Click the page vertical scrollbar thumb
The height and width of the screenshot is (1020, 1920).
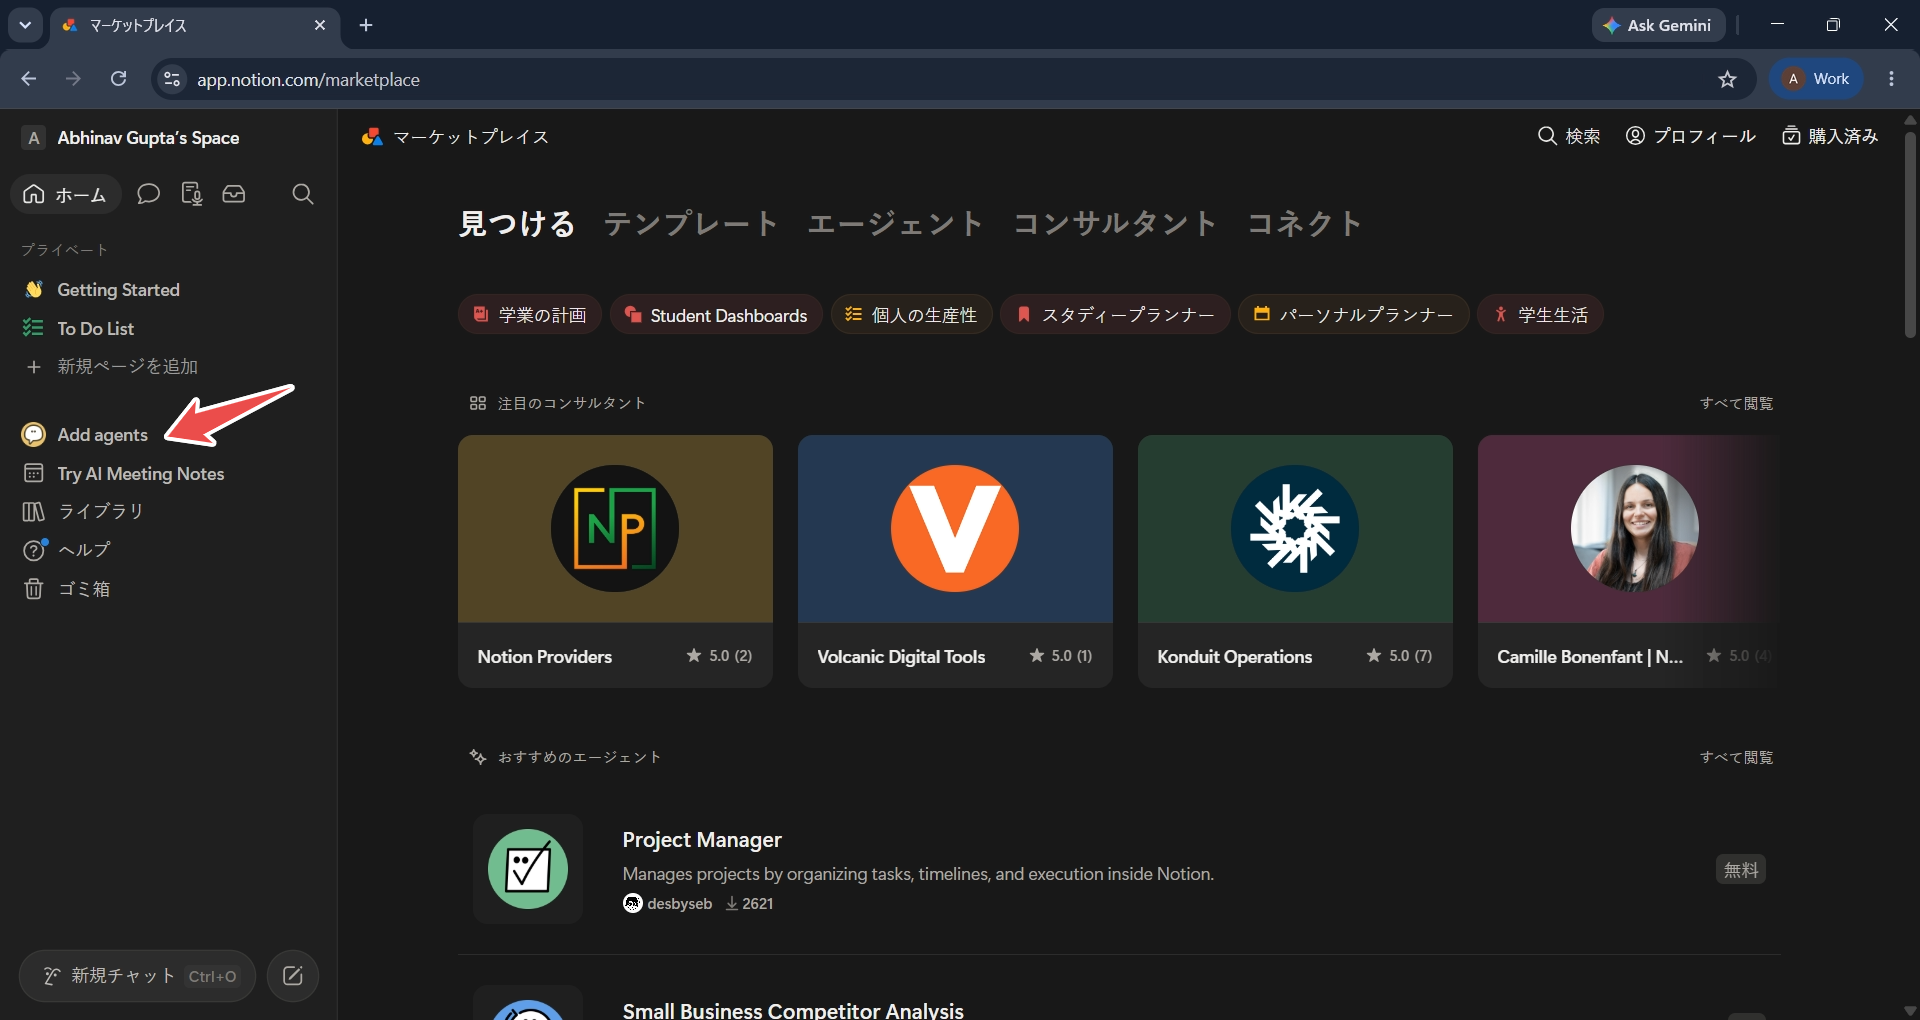click(1910, 234)
